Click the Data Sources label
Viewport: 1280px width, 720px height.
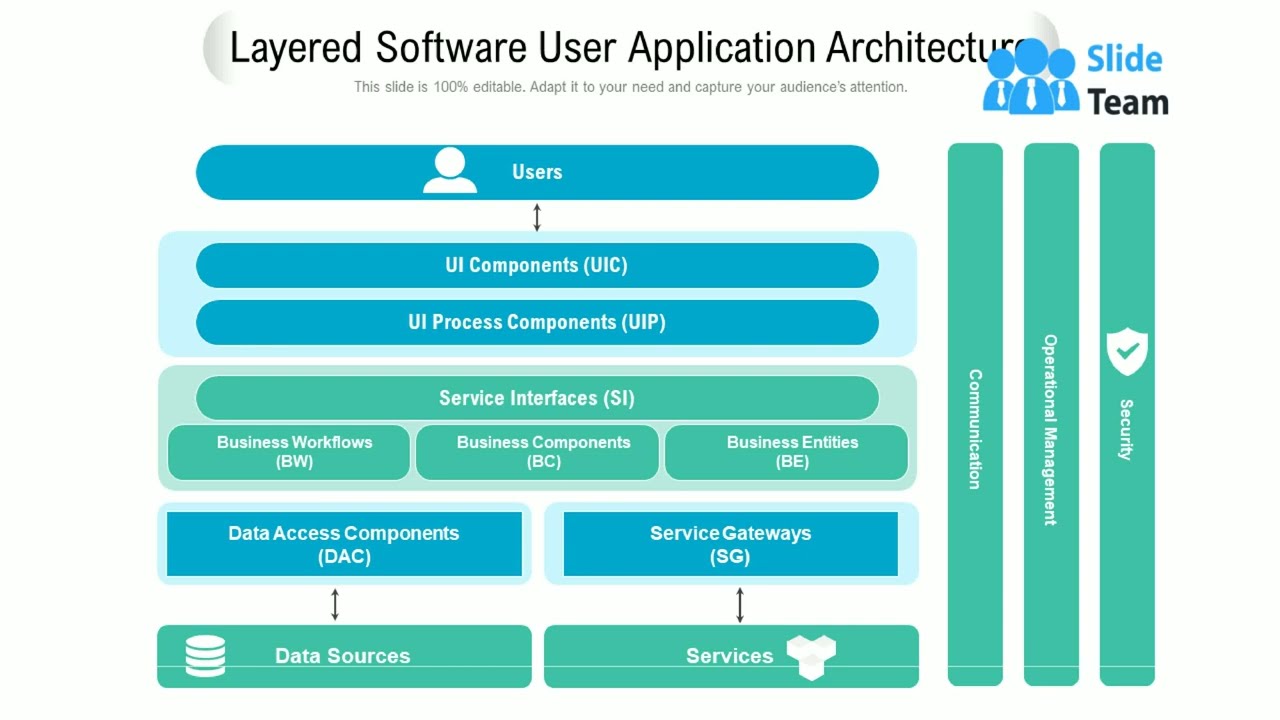point(343,656)
